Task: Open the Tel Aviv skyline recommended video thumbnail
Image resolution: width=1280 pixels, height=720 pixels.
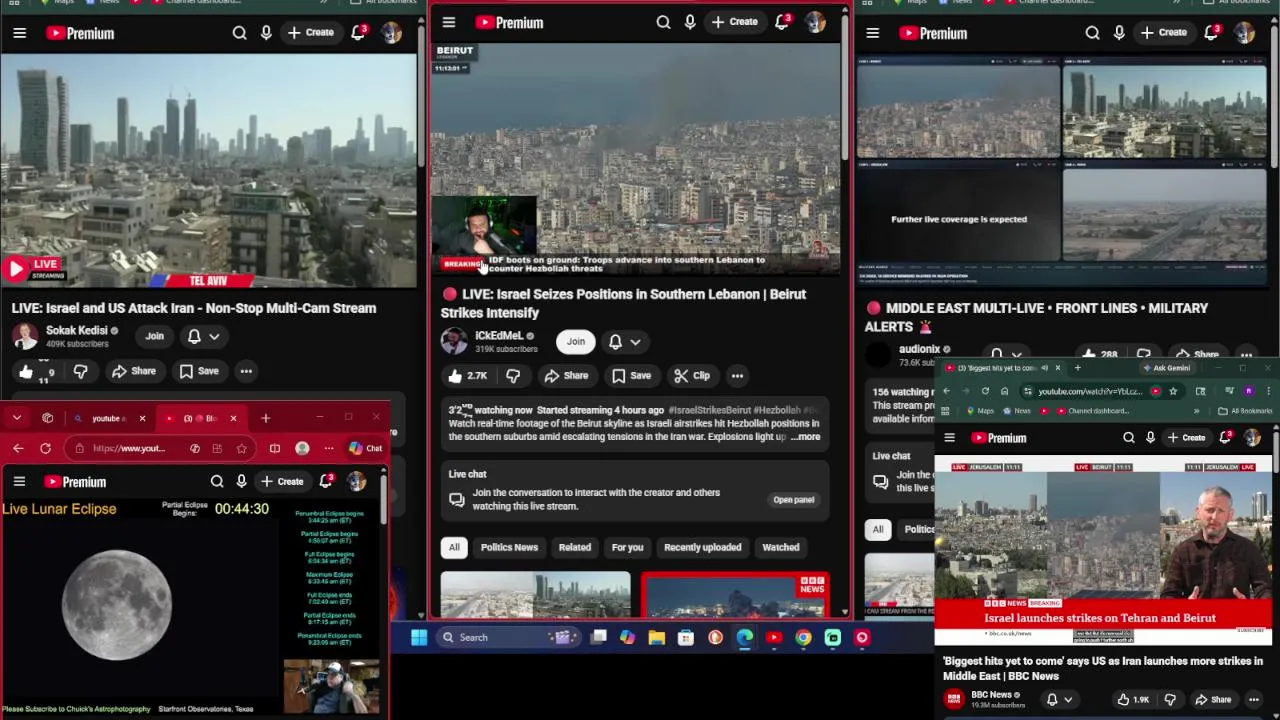Action: tap(535, 595)
